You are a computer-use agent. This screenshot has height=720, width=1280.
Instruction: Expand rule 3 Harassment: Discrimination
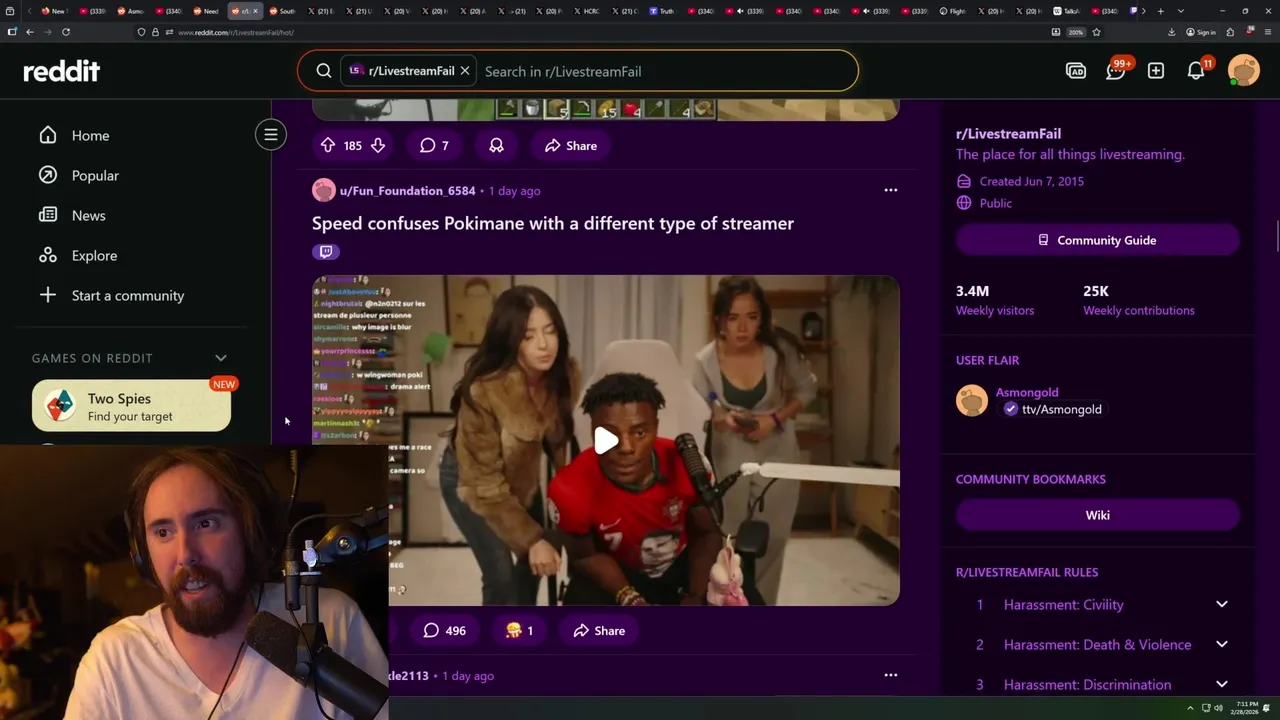click(1222, 684)
